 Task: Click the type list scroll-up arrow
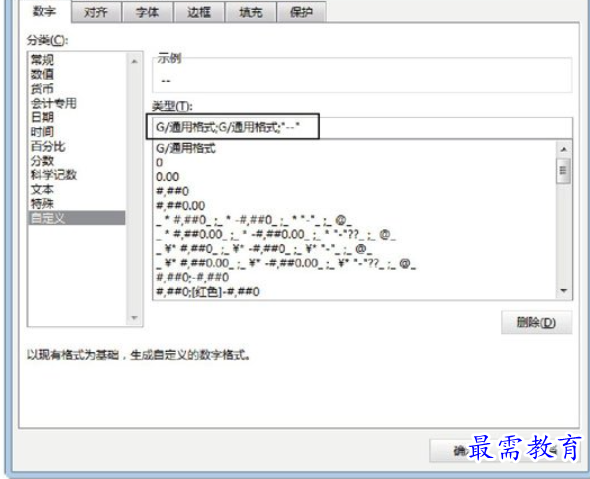tap(564, 149)
